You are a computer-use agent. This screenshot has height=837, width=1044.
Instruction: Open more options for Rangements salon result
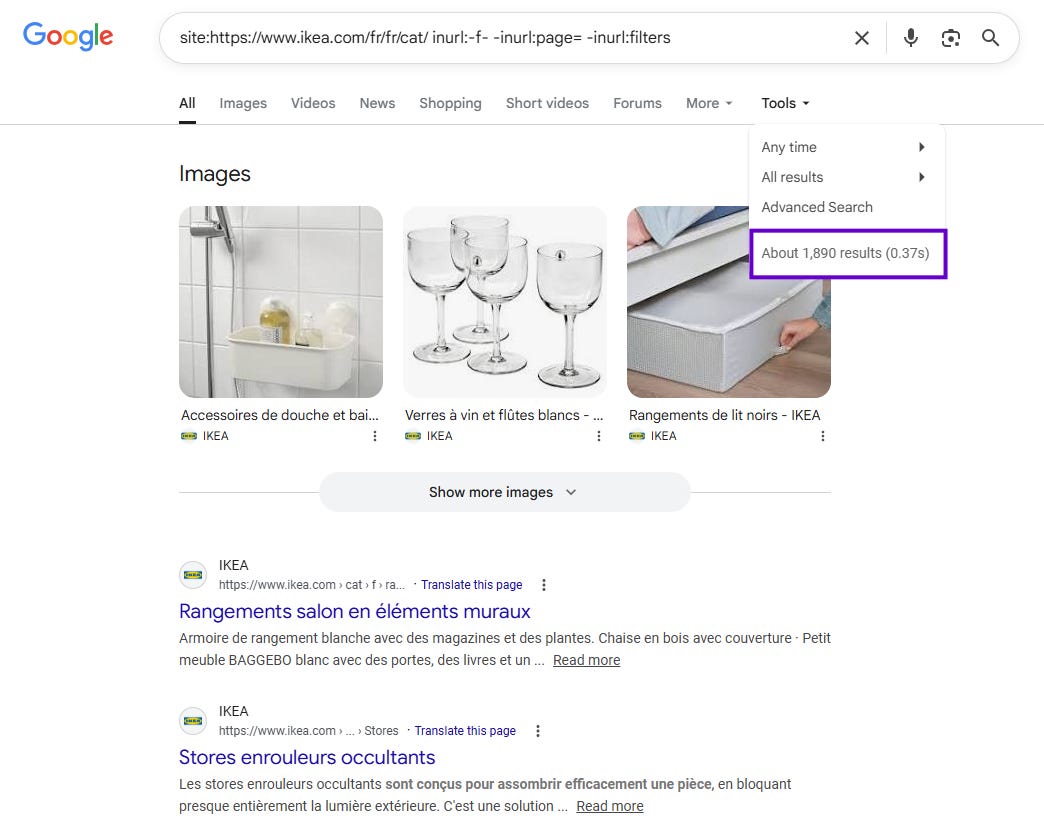click(544, 585)
